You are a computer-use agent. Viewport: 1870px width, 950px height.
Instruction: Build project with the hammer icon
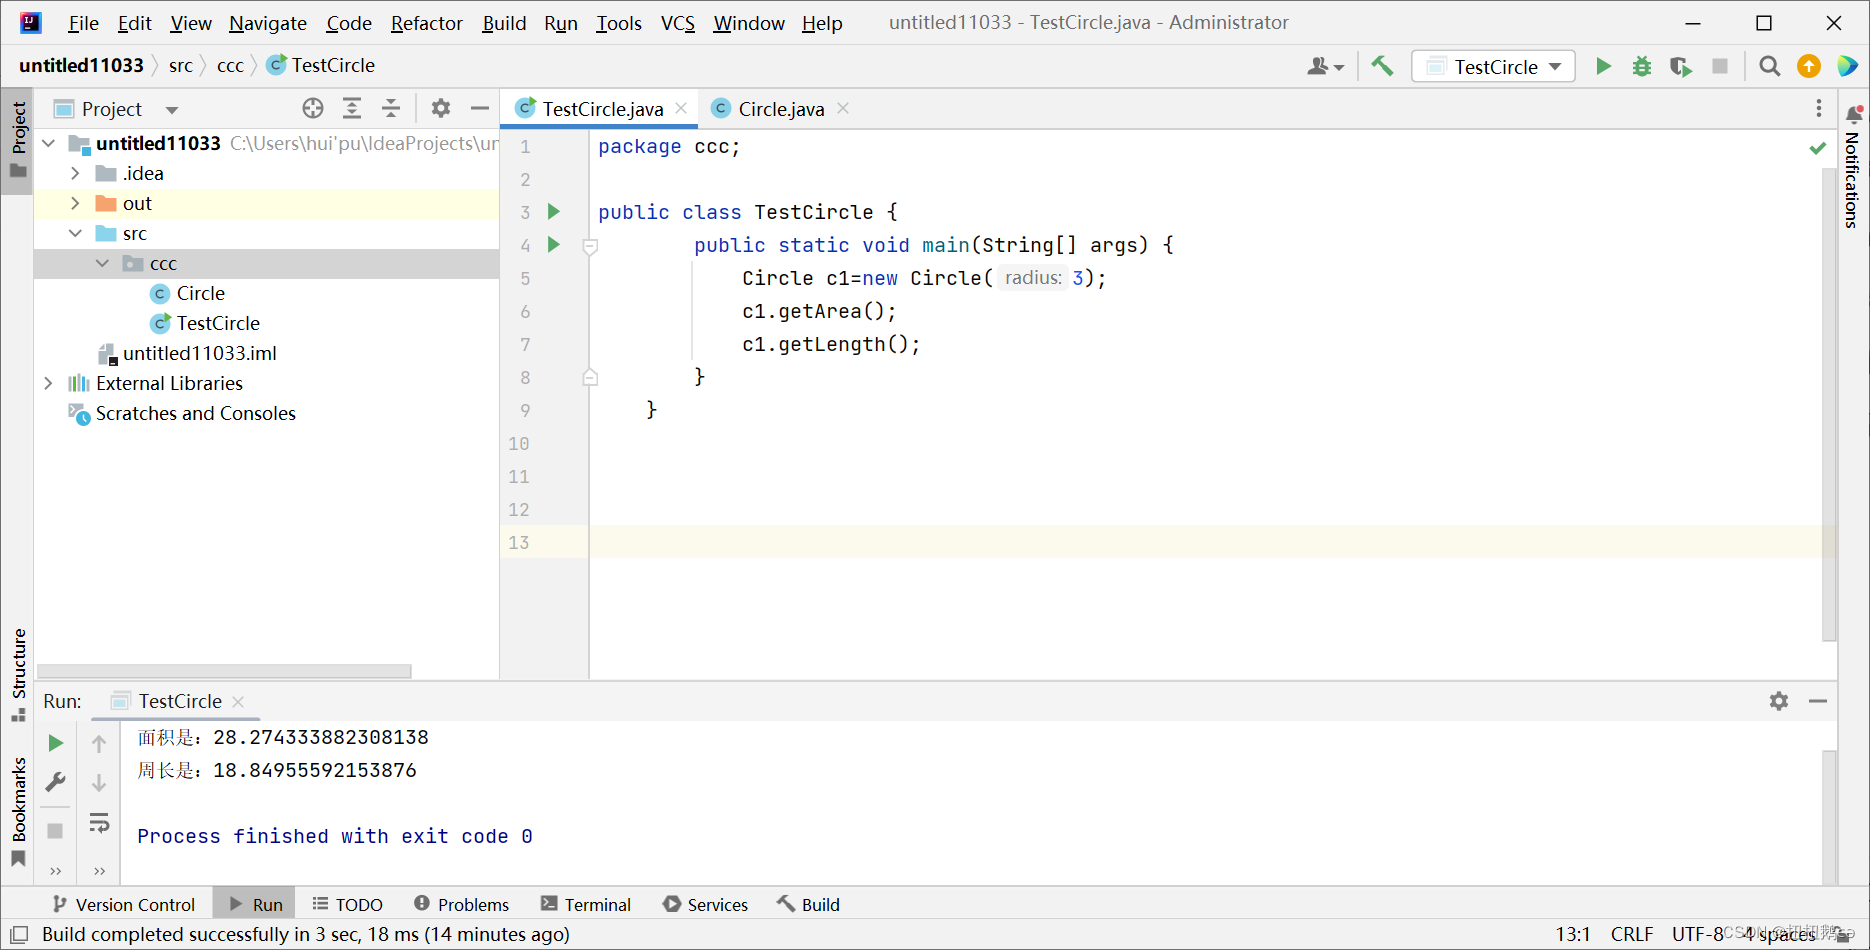coord(1382,66)
